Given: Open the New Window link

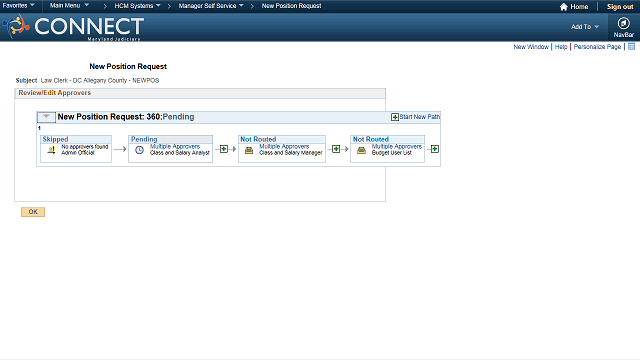Looking at the screenshot, I should click(x=531, y=47).
